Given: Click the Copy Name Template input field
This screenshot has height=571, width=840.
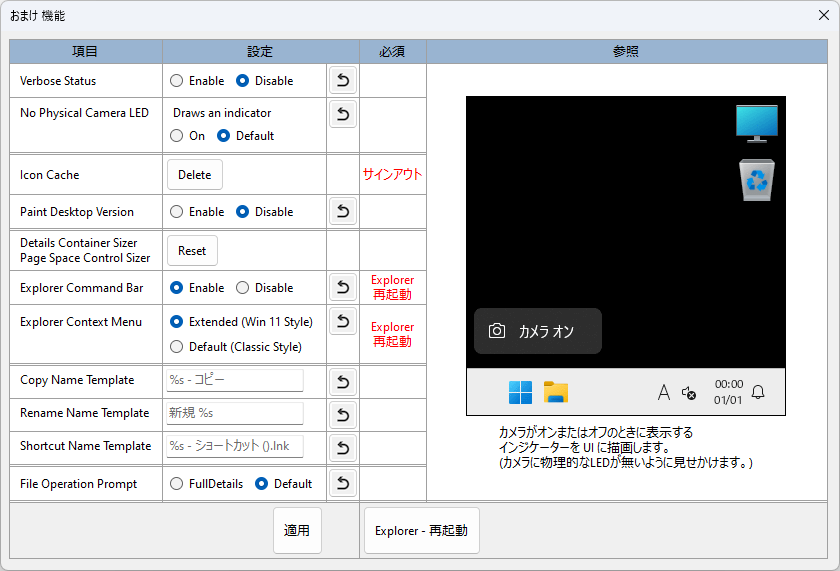Looking at the screenshot, I should coord(235,380).
